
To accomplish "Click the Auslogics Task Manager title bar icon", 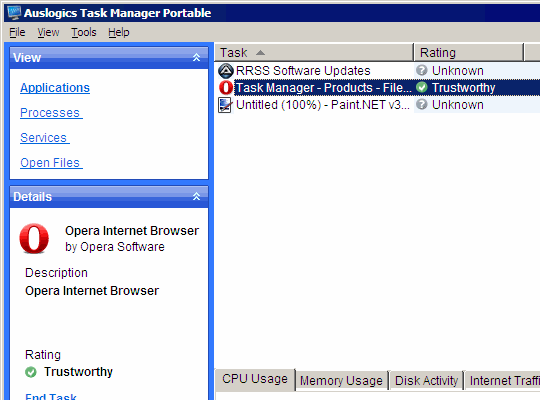I will pyautogui.click(x=14, y=12).
